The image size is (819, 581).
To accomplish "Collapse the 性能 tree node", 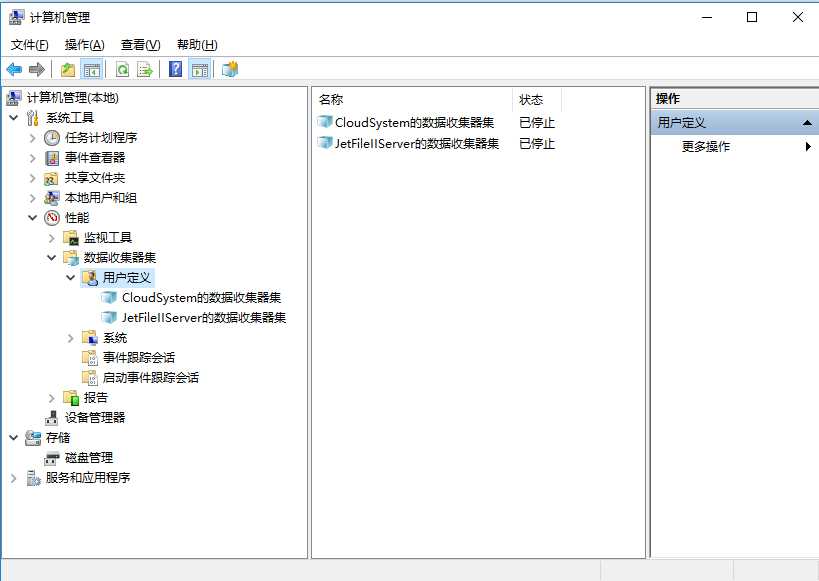I will (x=32, y=218).
